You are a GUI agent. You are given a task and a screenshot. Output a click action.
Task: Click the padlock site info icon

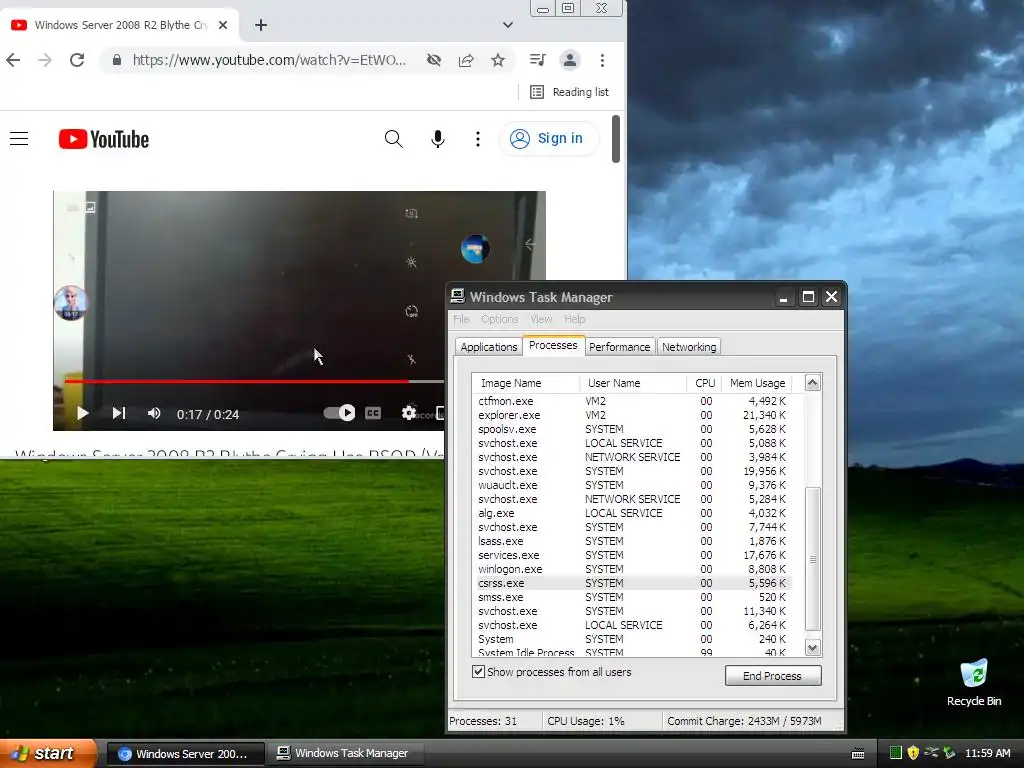pyautogui.click(x=117, y=60)
